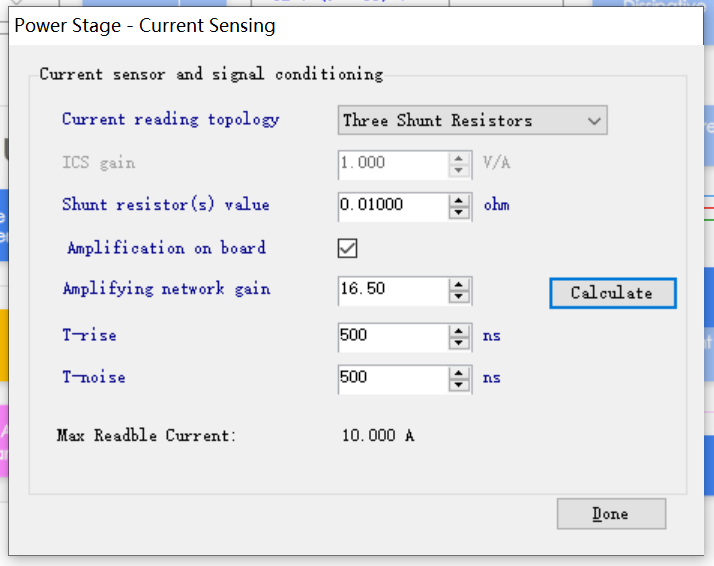714x566 pixels.
Task: Click the Power Stage - Current Sensing title bar
Action: point(350,25)
